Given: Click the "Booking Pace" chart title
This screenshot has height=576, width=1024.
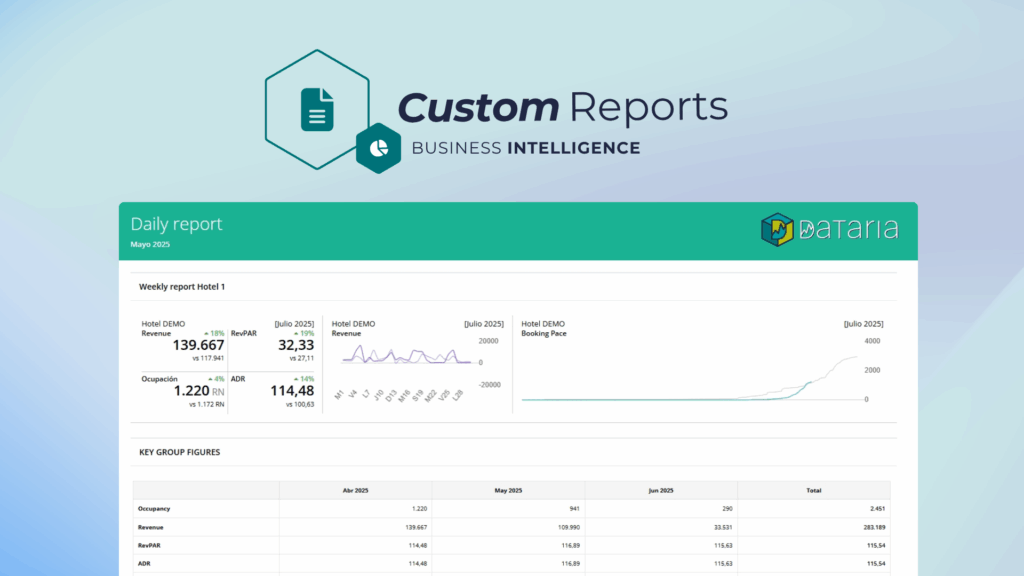Looking at the screenshot, I should coord(543,333).
